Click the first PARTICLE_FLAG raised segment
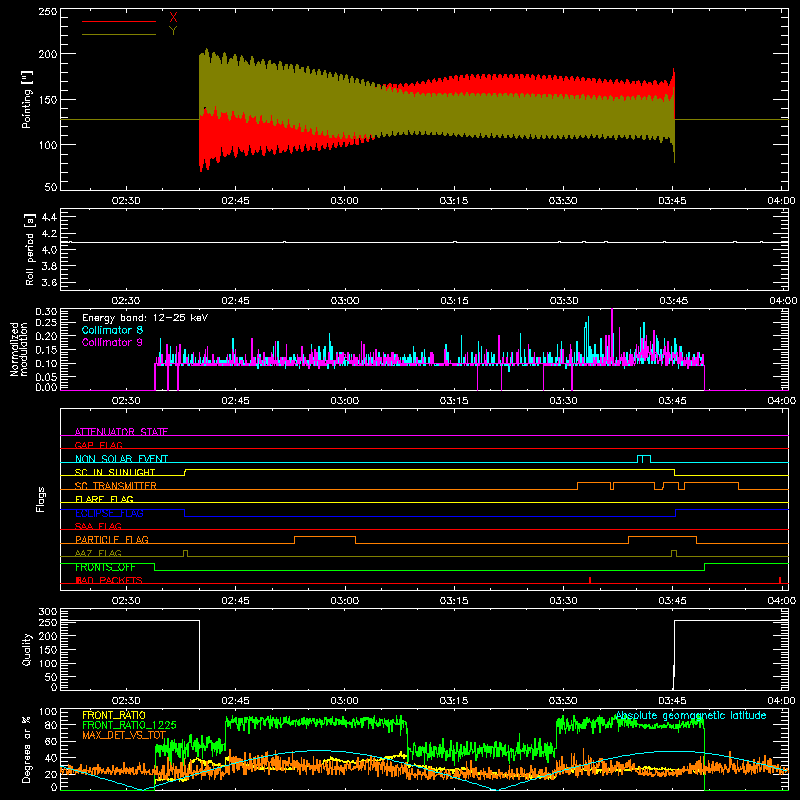The image size is (800, 800). click(x=325, y=537)
